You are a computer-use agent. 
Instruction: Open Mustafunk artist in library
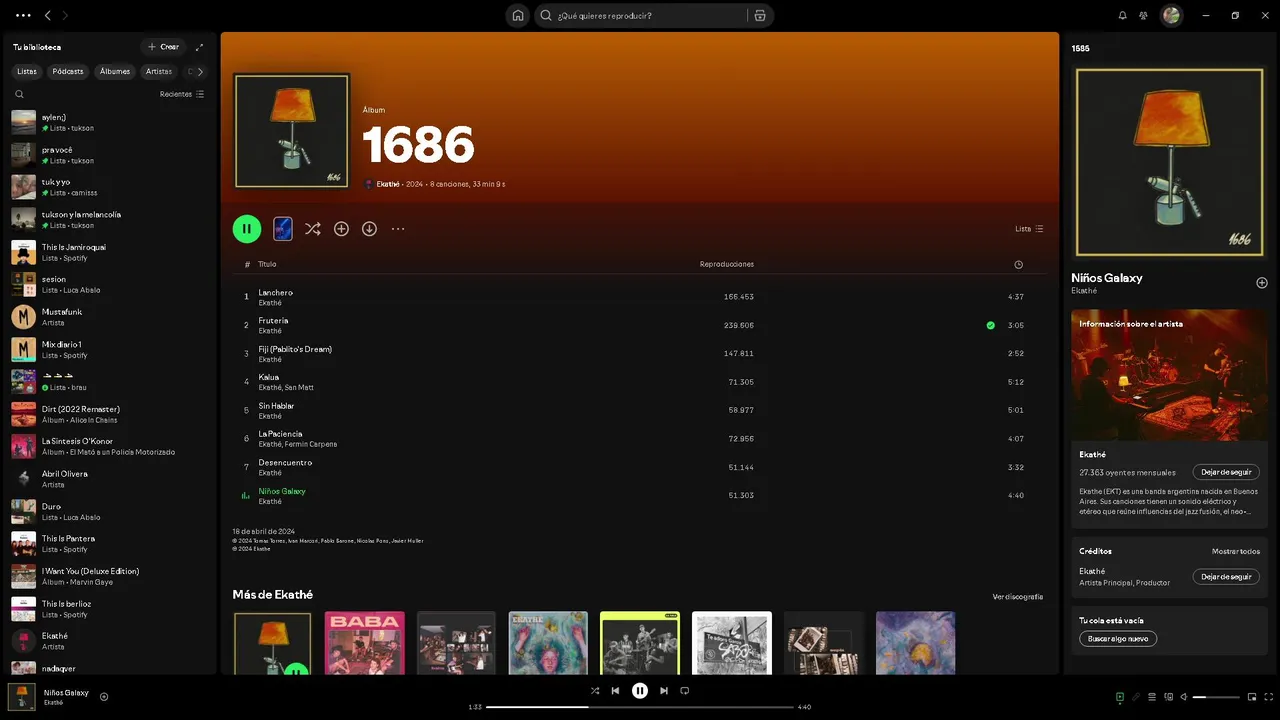(x=110, y=317)
